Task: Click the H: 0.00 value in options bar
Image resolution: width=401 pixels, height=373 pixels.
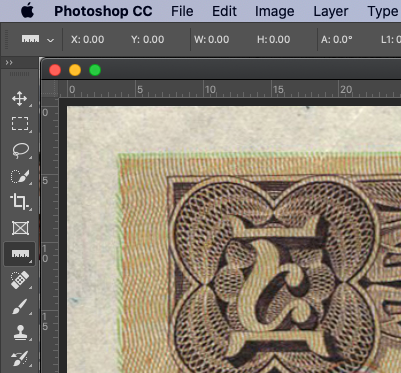Action: [273, 40]
